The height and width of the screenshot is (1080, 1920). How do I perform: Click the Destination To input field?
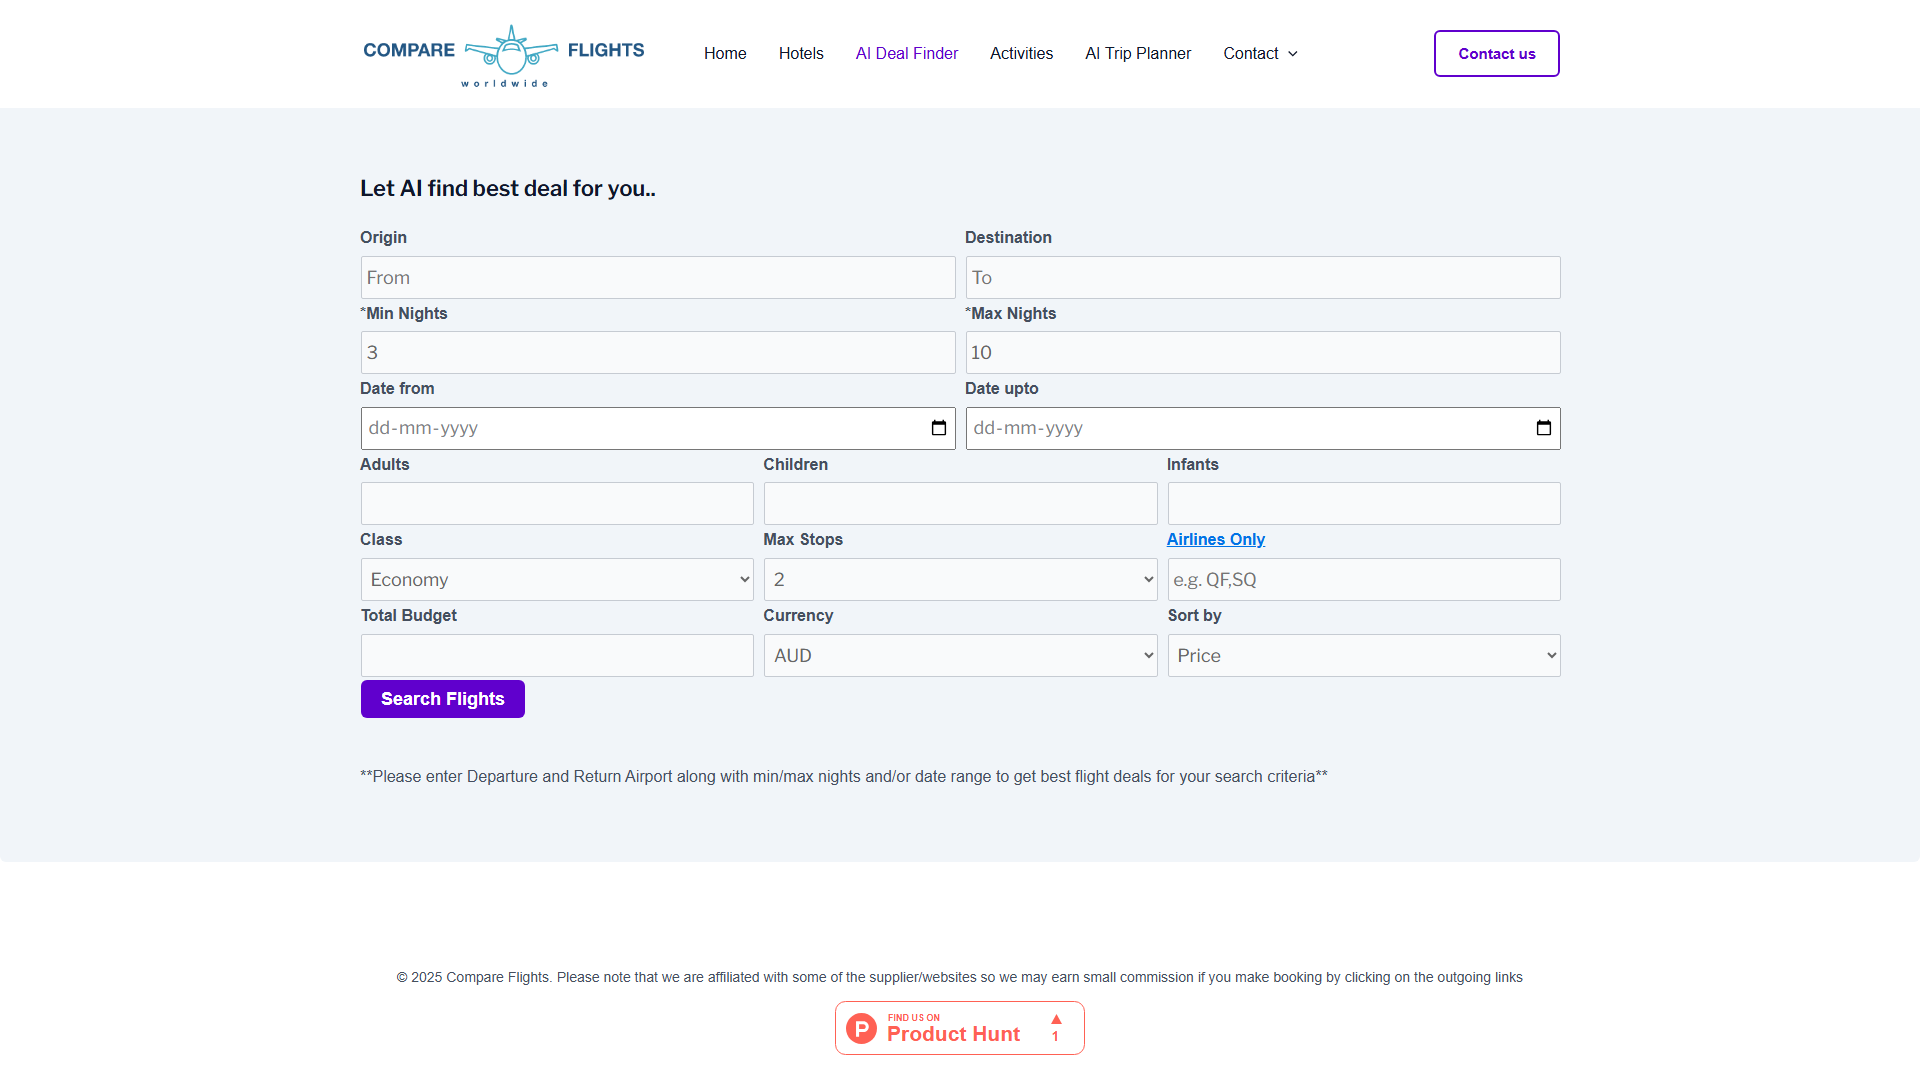point(1262,278)
